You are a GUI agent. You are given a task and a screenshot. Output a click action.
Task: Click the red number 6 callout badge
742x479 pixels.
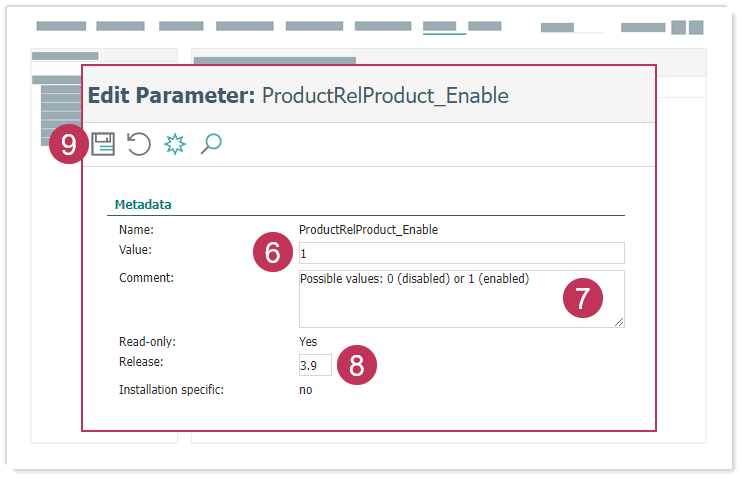click(272, 254)
